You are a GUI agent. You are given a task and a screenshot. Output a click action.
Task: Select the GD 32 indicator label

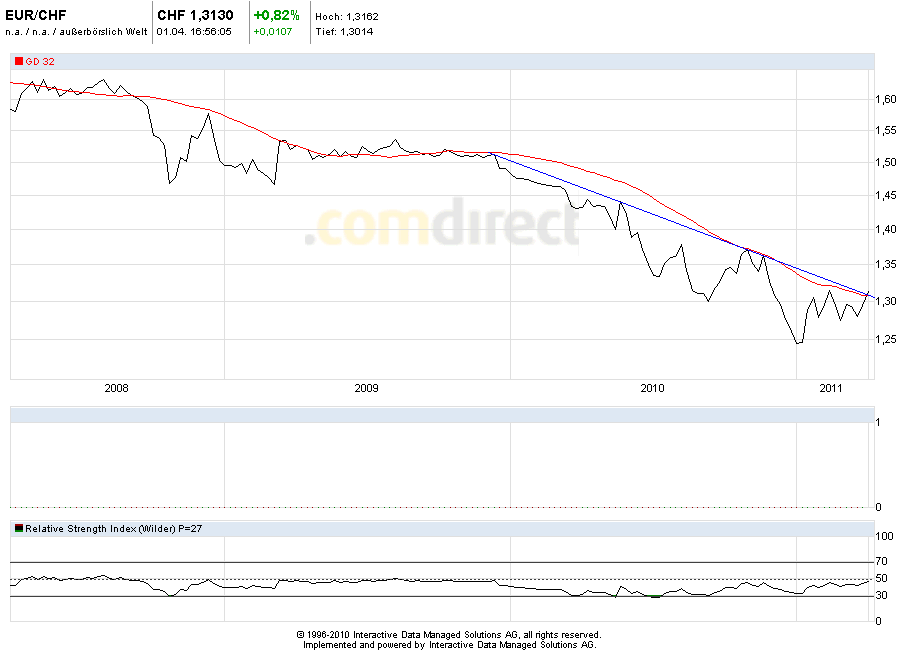(40, 61)
